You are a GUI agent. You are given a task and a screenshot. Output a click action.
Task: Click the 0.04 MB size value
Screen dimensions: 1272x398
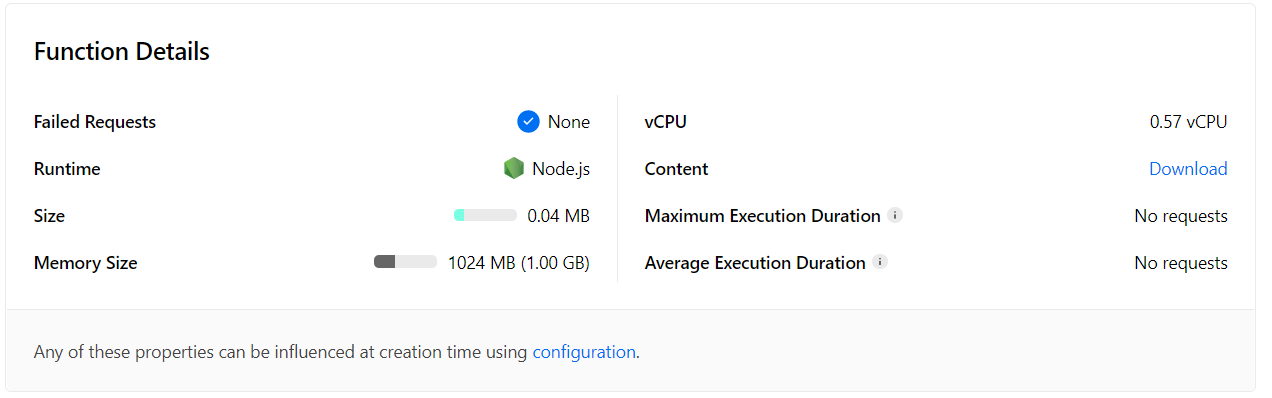tap(559, 216)
